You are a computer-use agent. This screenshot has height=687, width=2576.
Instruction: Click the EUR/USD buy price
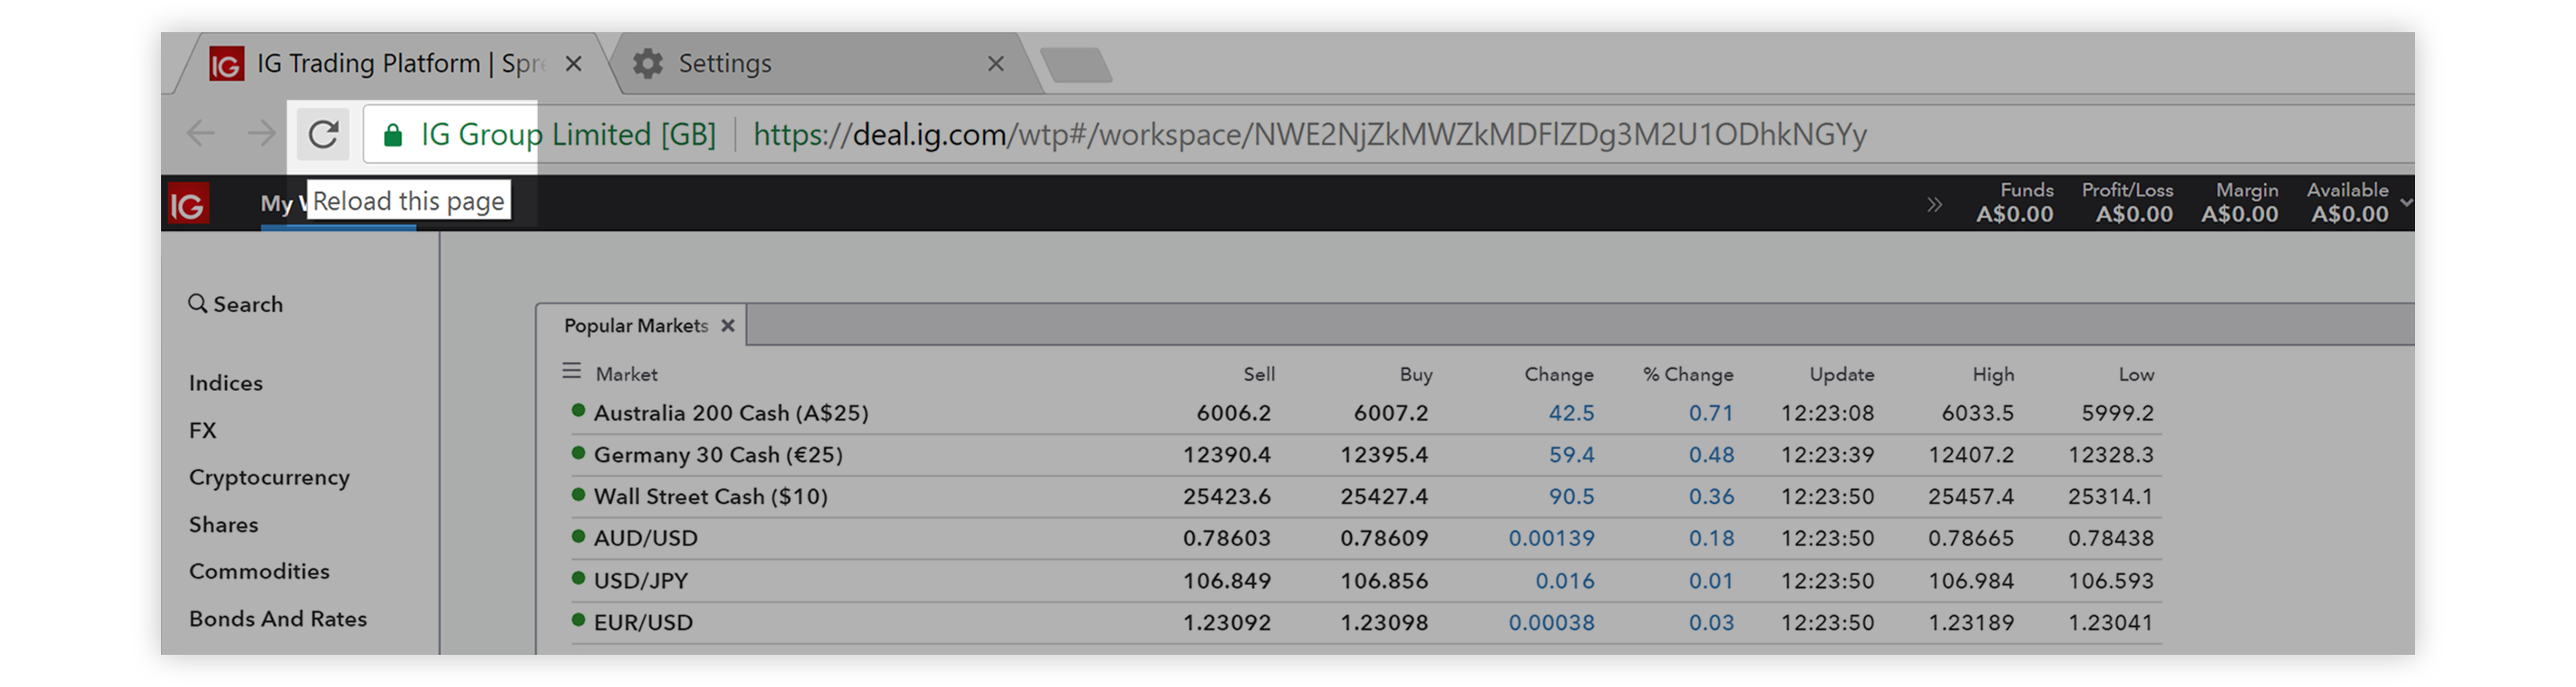tap(1384, 623)
